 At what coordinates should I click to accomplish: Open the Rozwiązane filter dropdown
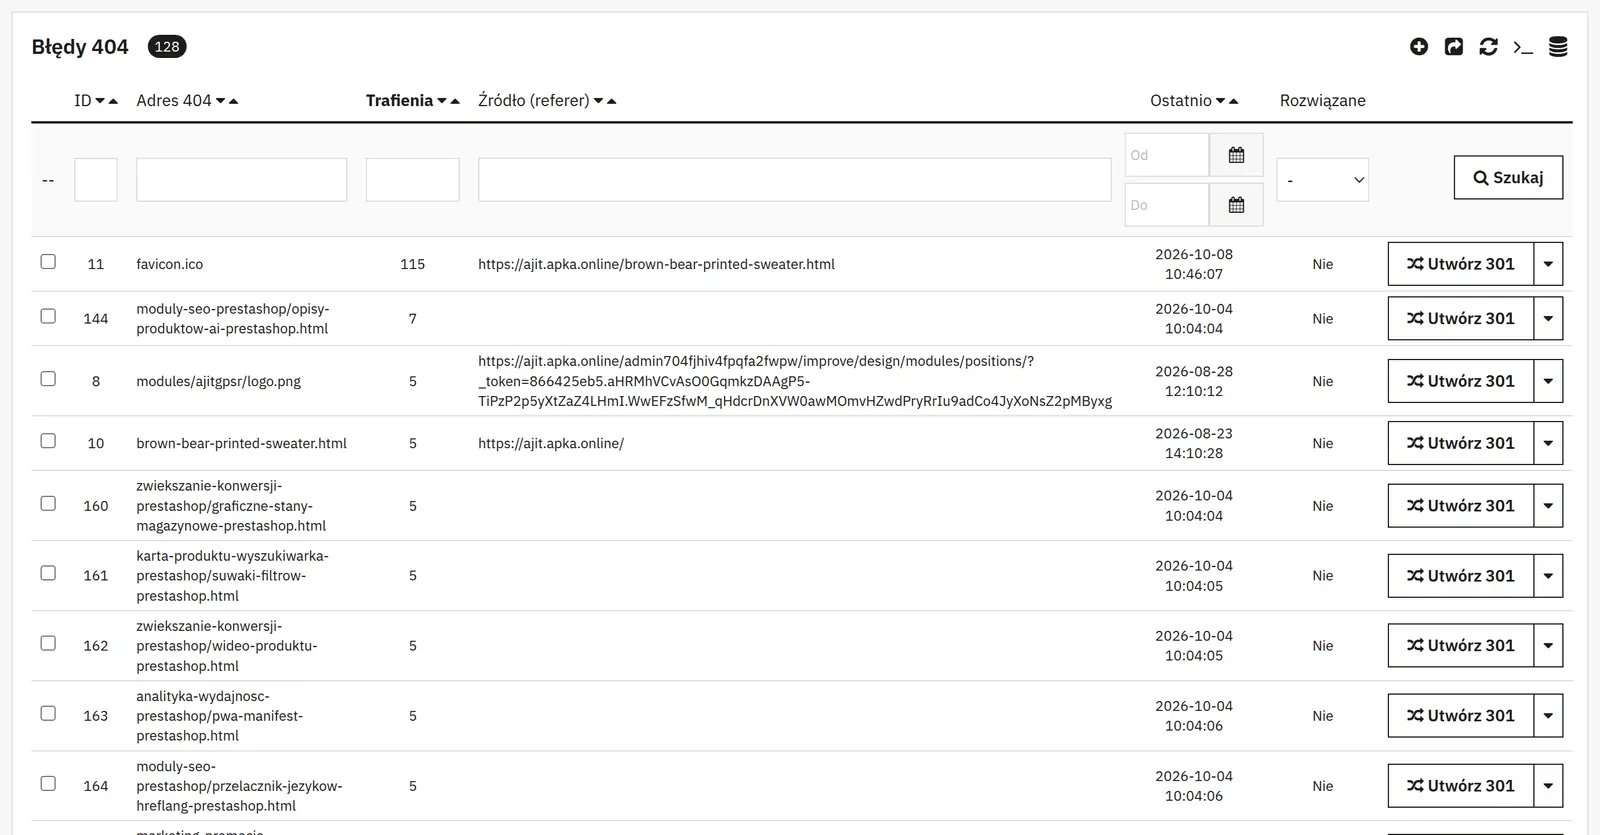pos(1322,180)
